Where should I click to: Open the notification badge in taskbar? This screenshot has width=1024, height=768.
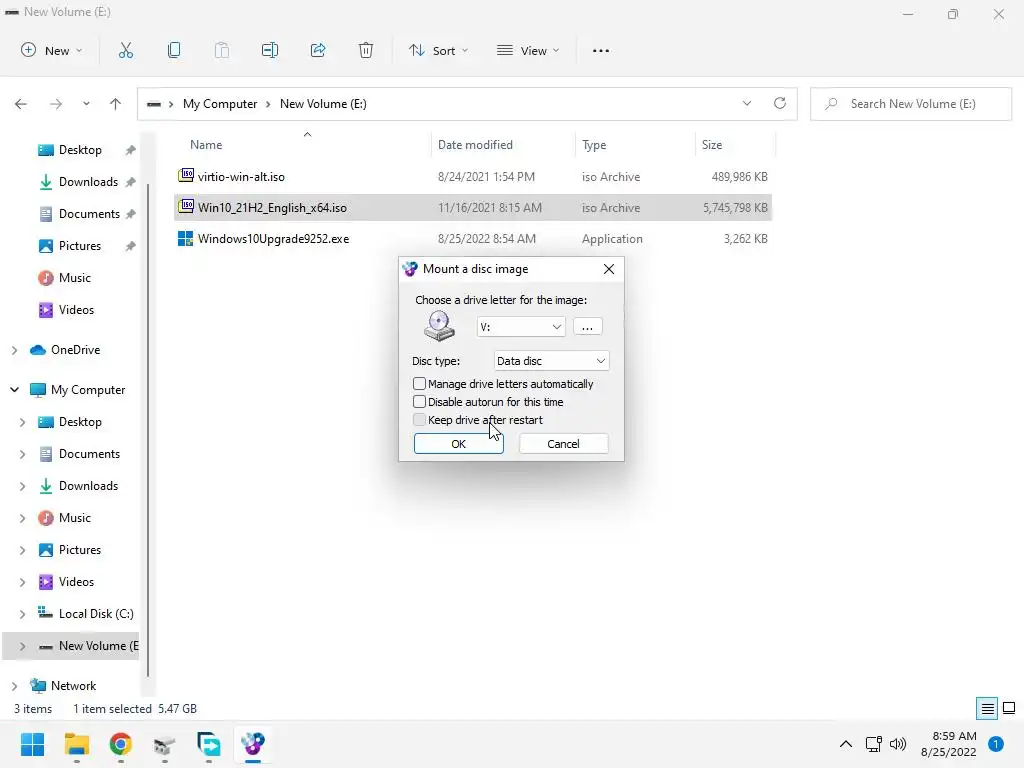click(x=996, y=744)
